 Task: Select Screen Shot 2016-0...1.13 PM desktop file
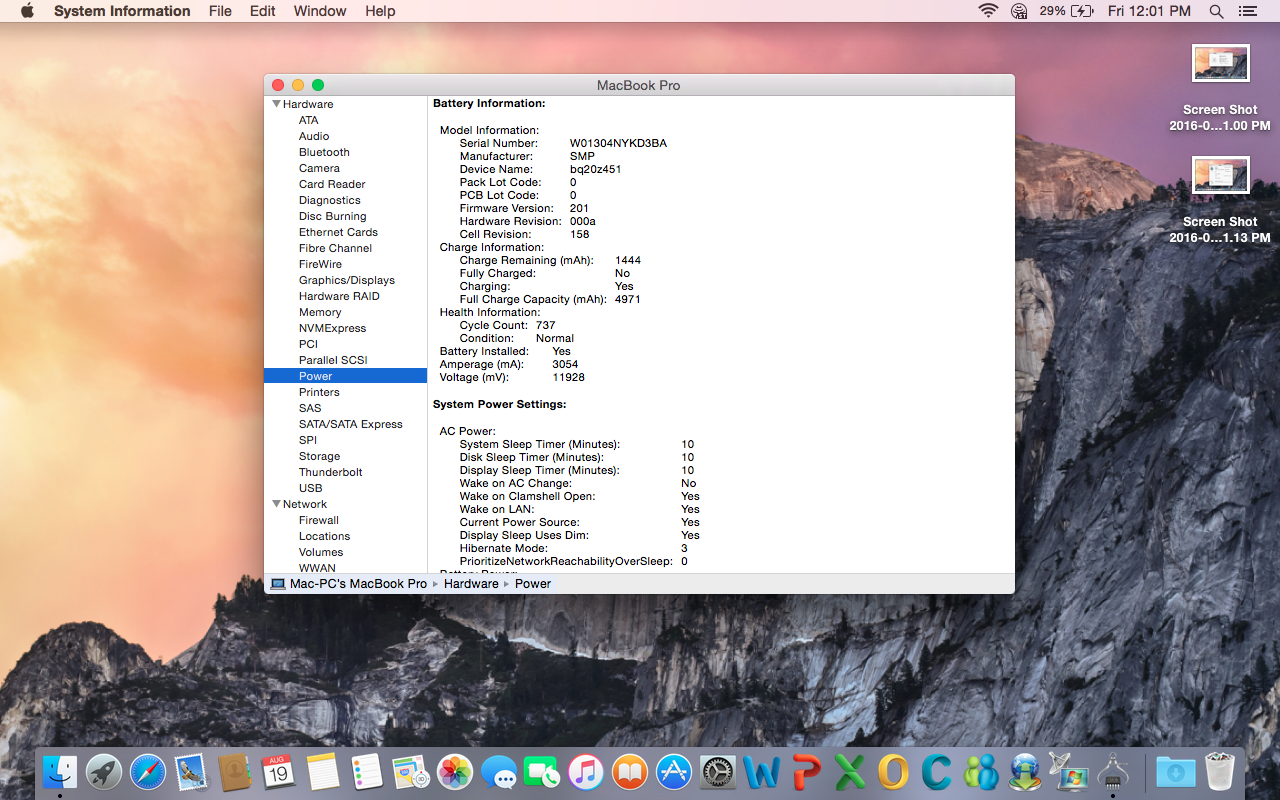1220,200
